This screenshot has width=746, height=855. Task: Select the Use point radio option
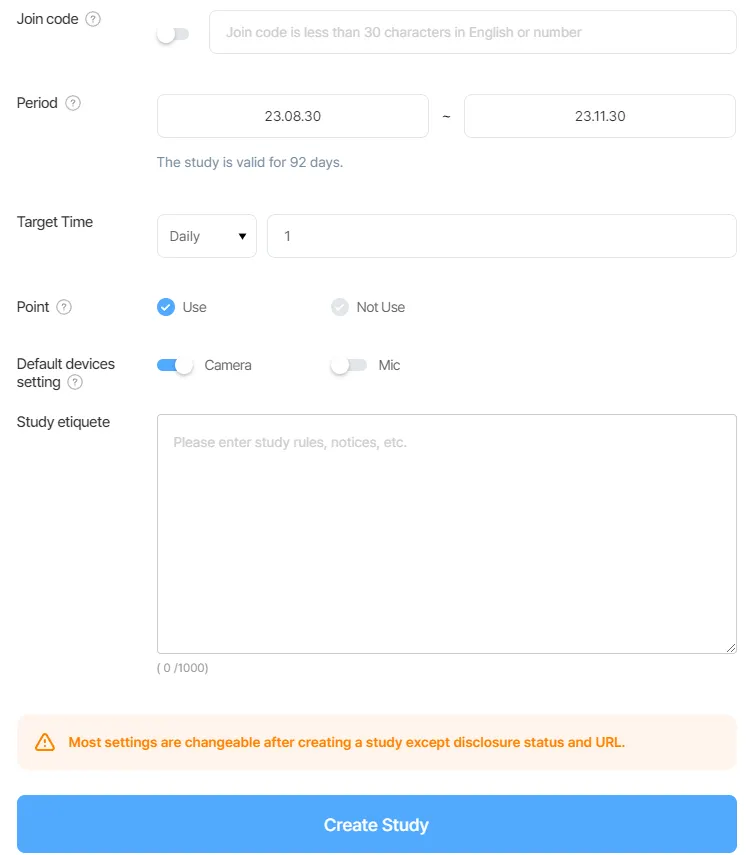[166, 307]
